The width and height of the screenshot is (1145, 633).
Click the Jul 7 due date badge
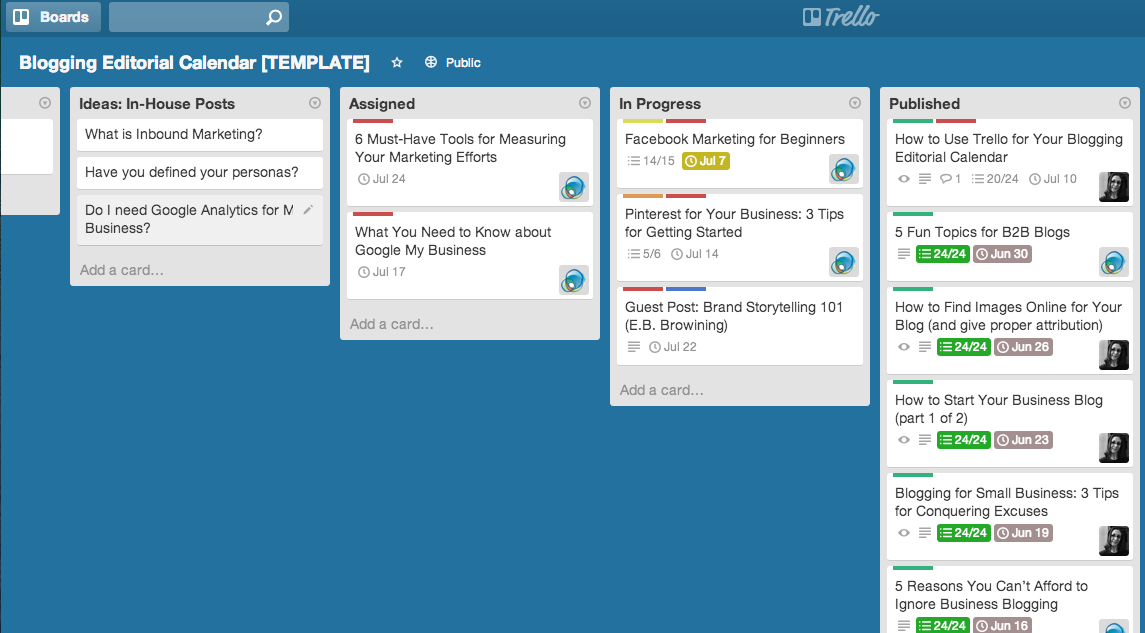[706, 161]
